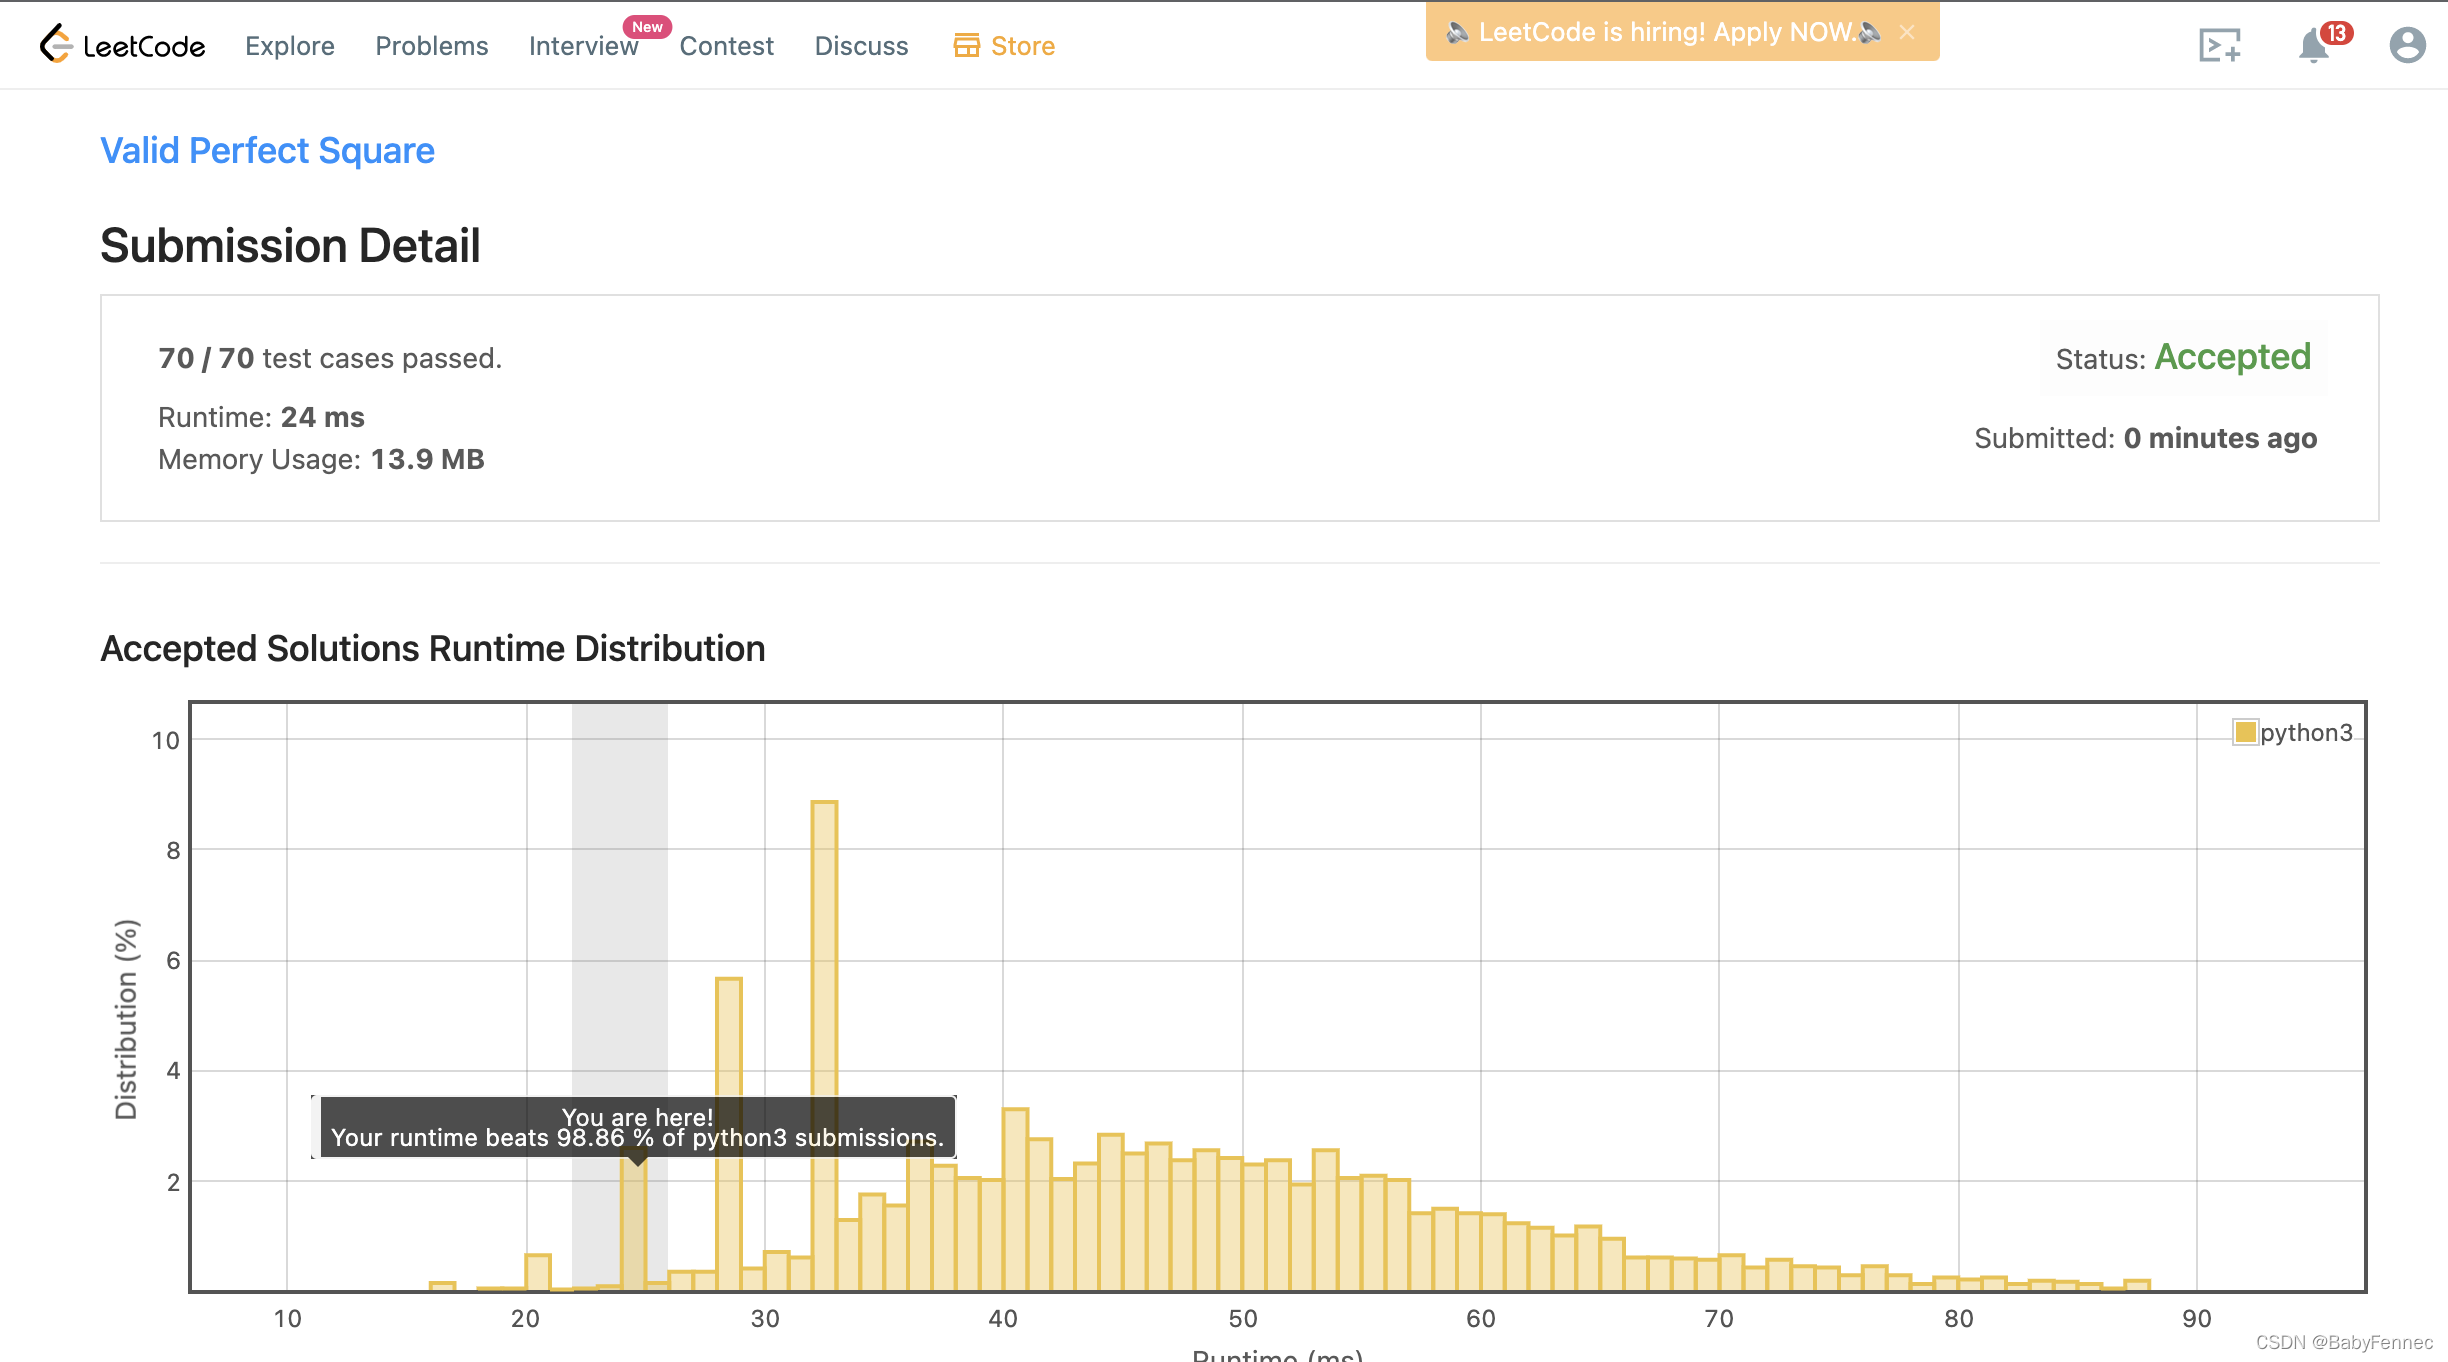Dismiss the hiring banner with X
This screenshot has height=1362, width=2448.
click(x=1907, y=32)
